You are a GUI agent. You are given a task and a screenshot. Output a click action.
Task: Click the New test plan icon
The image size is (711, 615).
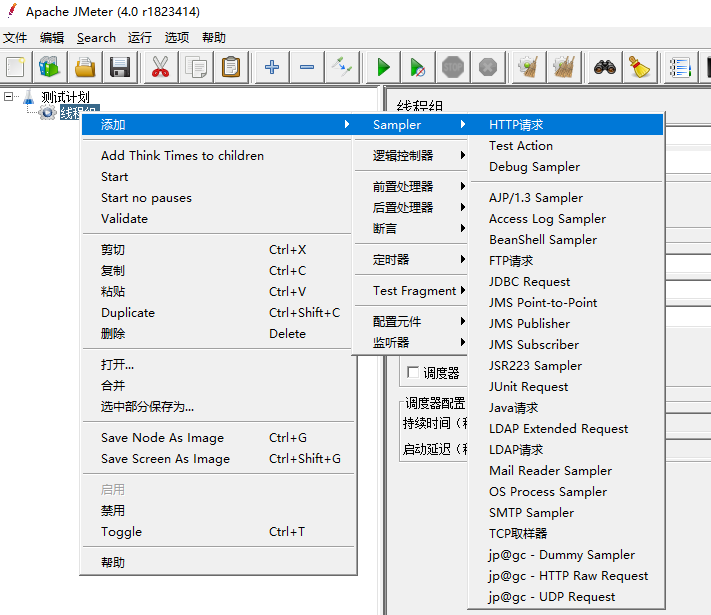click(x=15, y=68)
